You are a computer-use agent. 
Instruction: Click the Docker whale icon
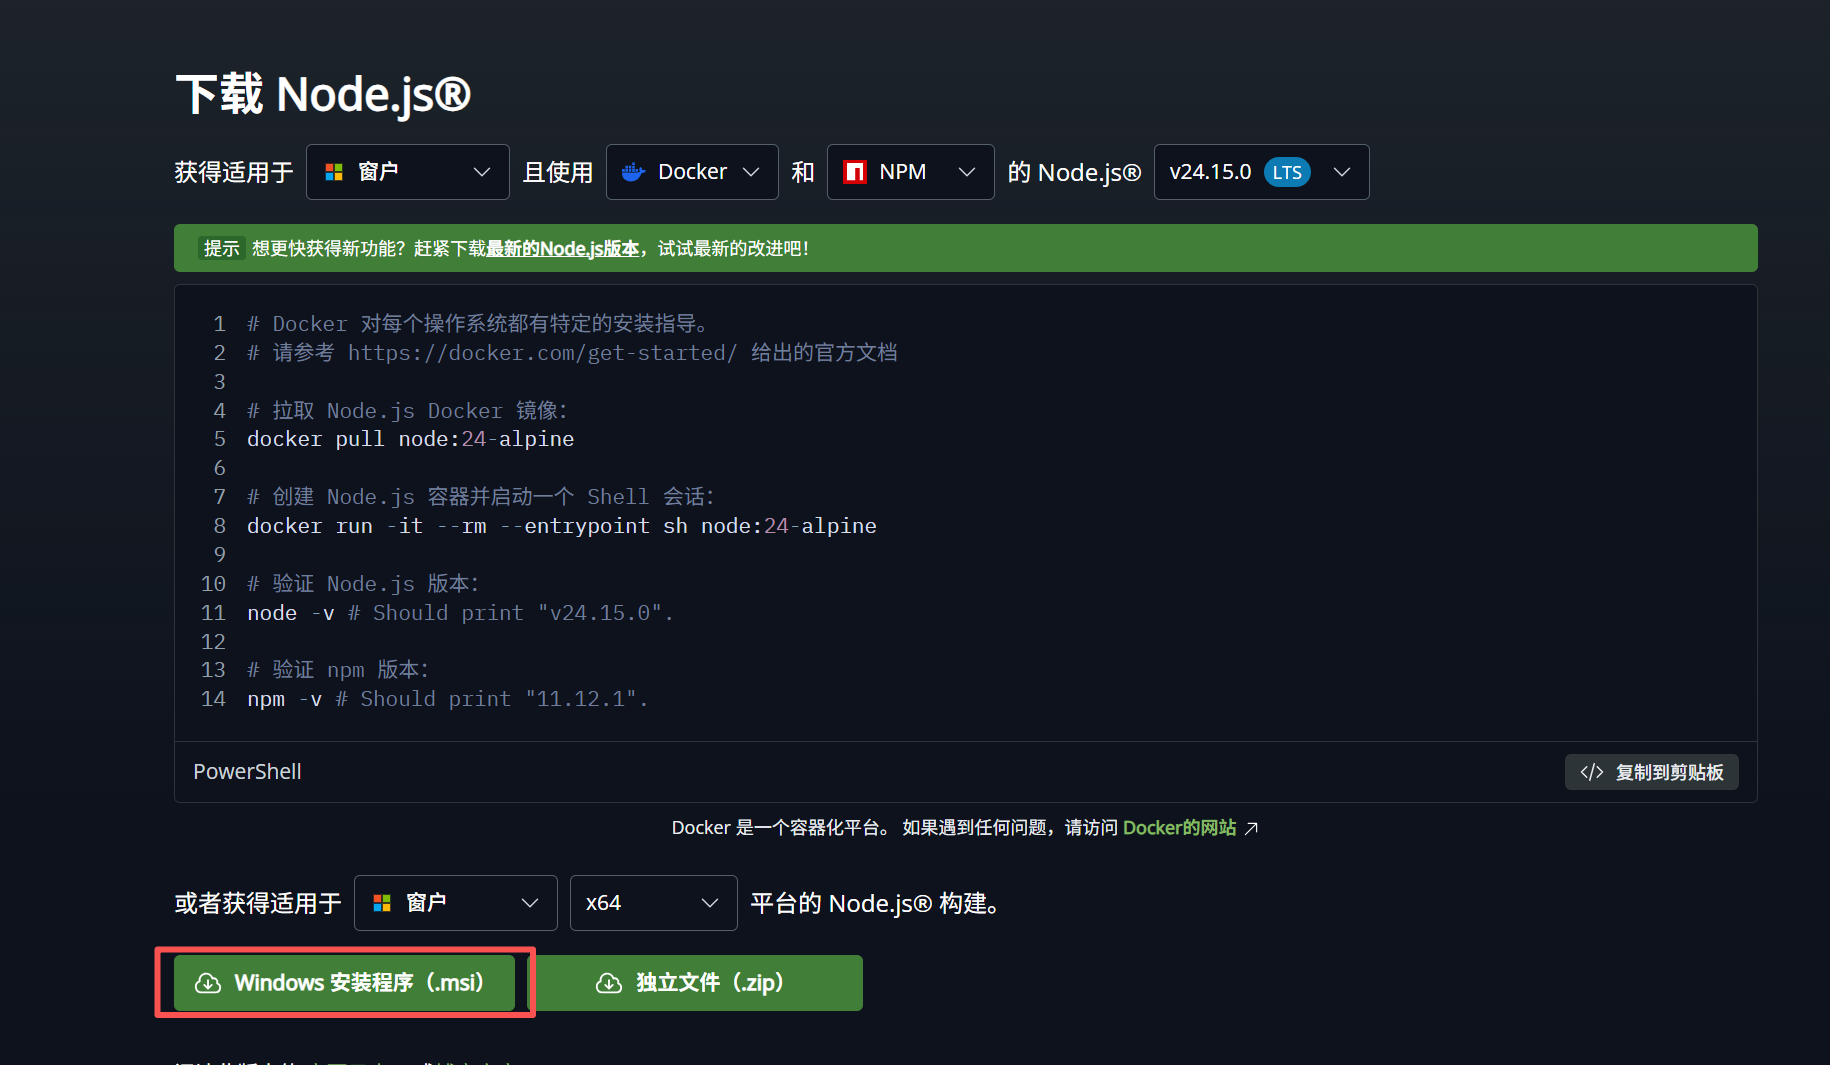(633, 172)
